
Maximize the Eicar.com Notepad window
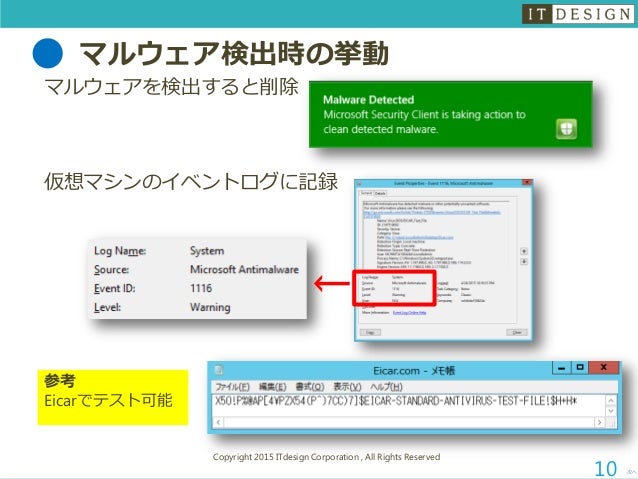point(580,367)
